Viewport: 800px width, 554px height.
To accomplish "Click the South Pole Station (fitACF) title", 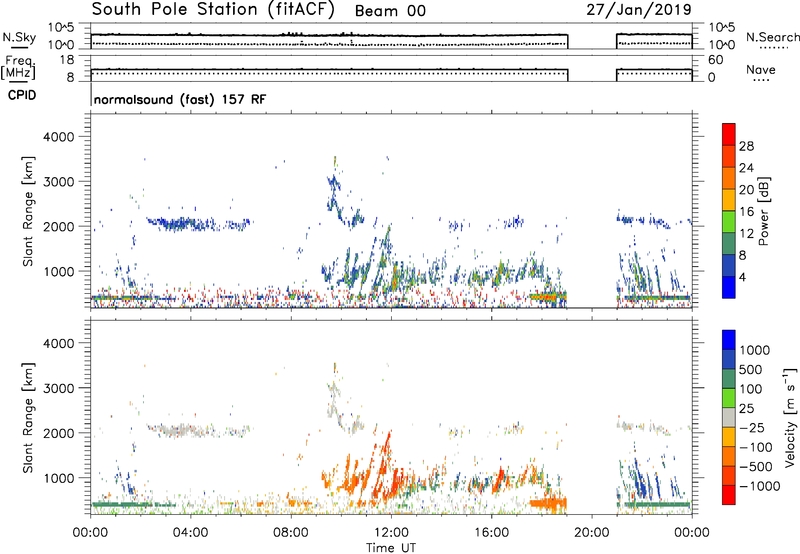I will (x=213, y=10).
